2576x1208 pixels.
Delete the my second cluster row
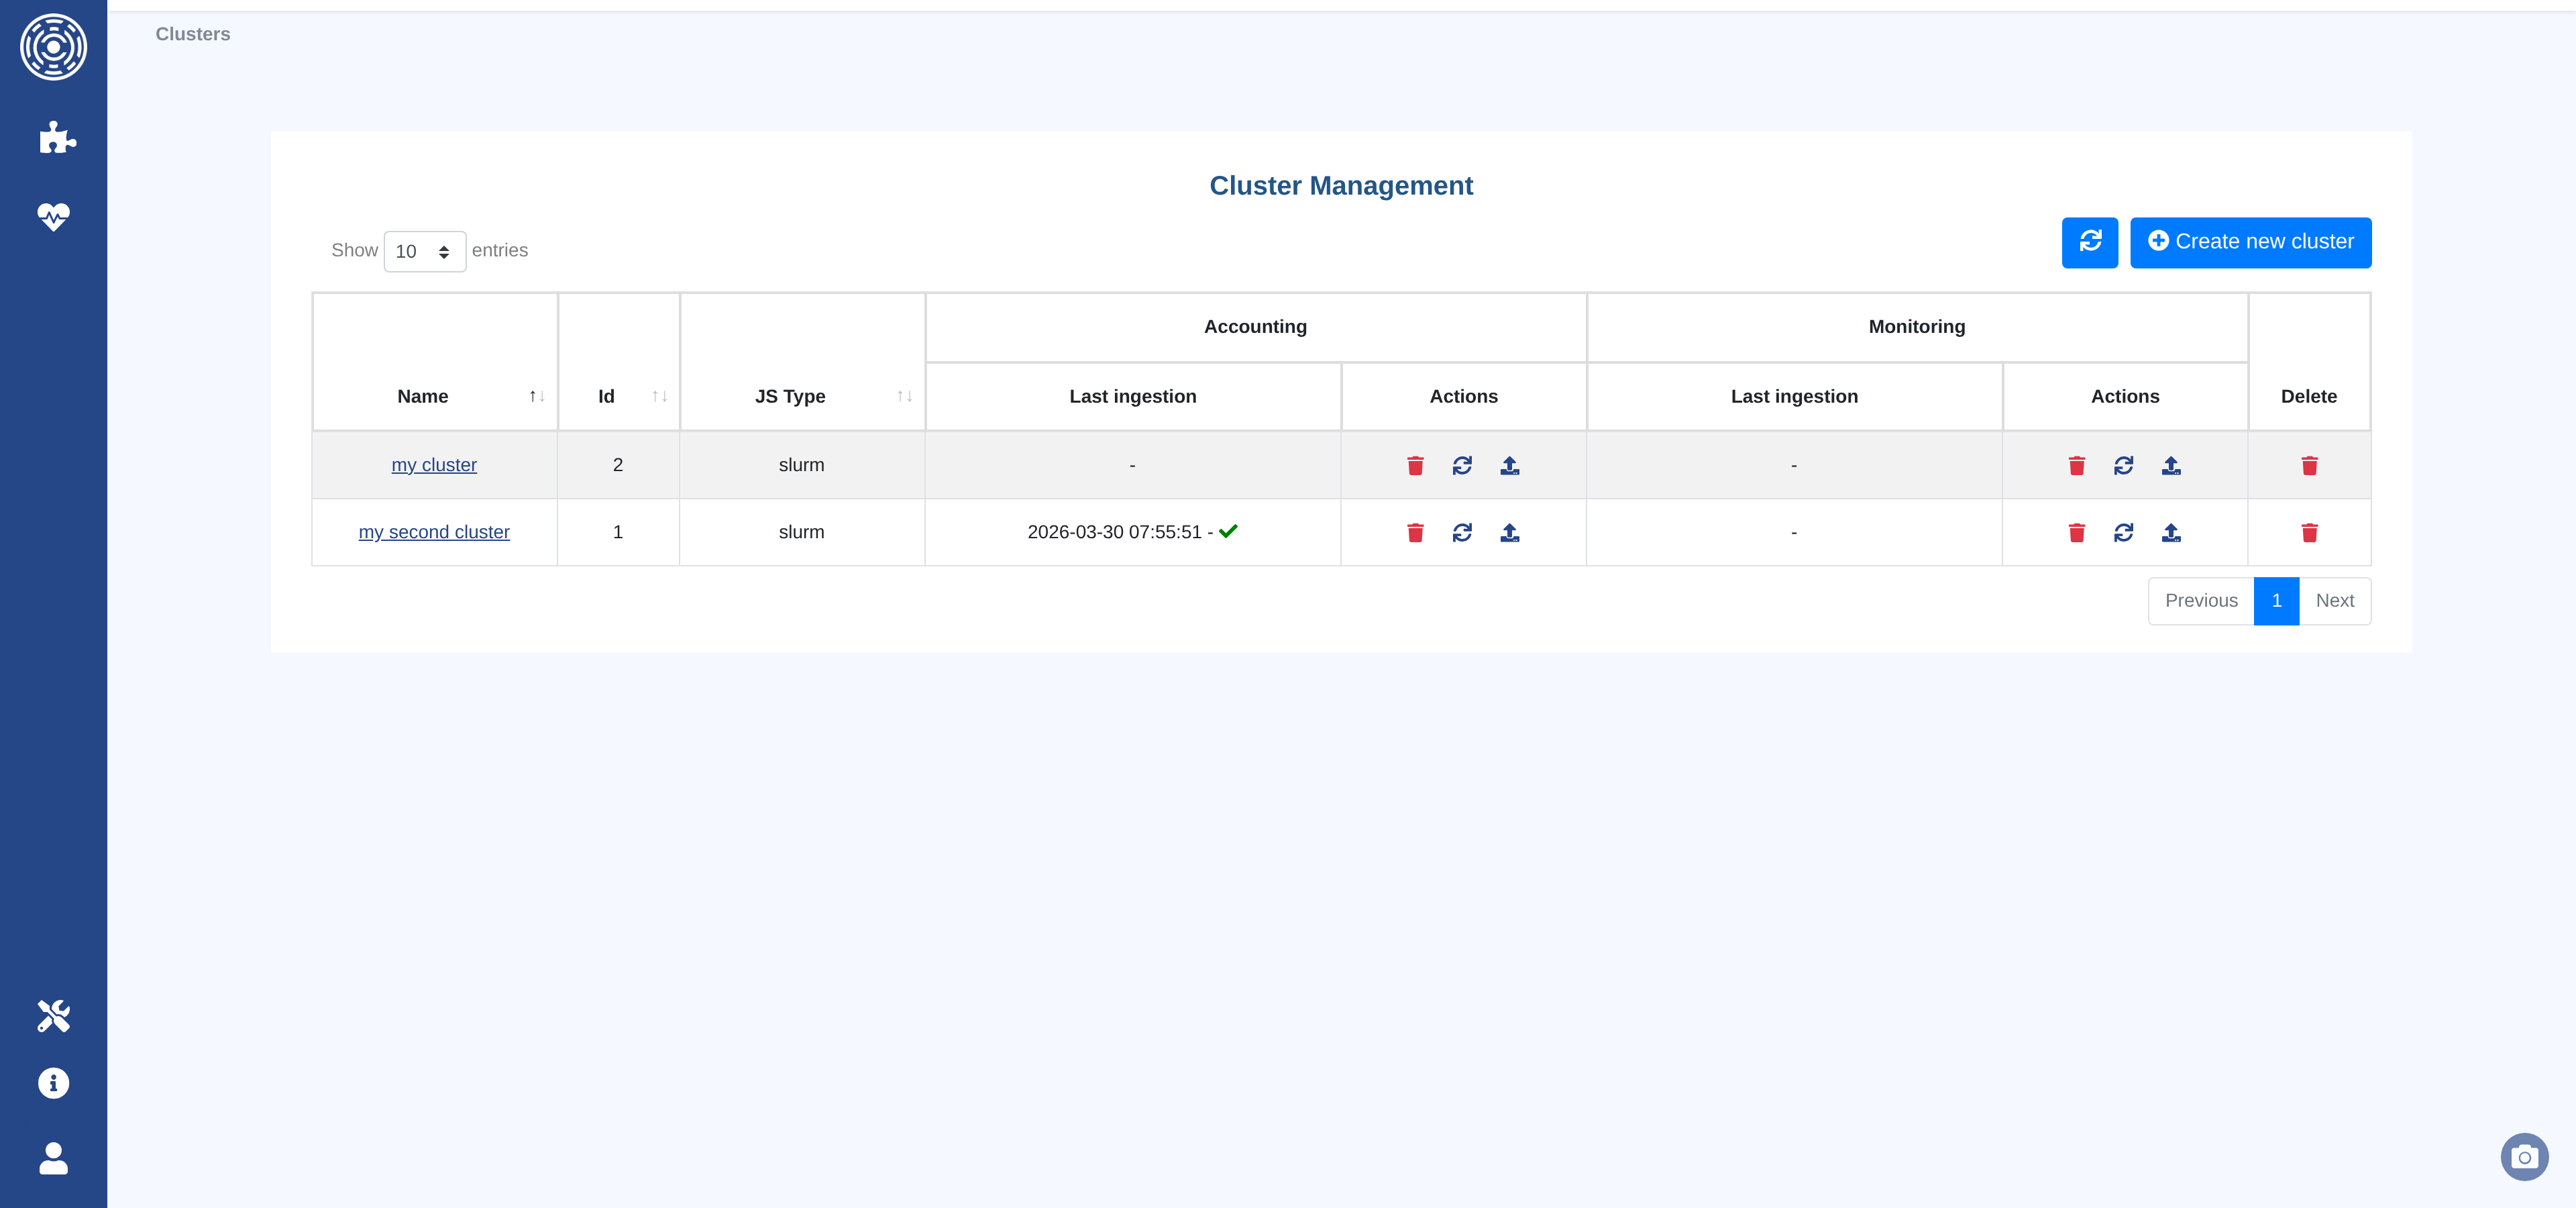tap(2309, 533)
